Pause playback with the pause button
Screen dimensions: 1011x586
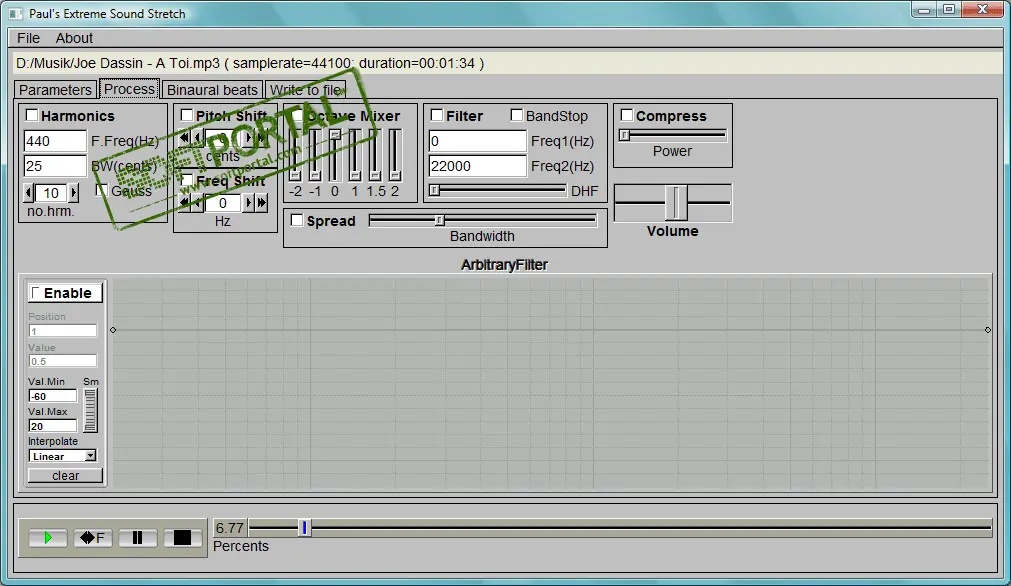(137, 538)
